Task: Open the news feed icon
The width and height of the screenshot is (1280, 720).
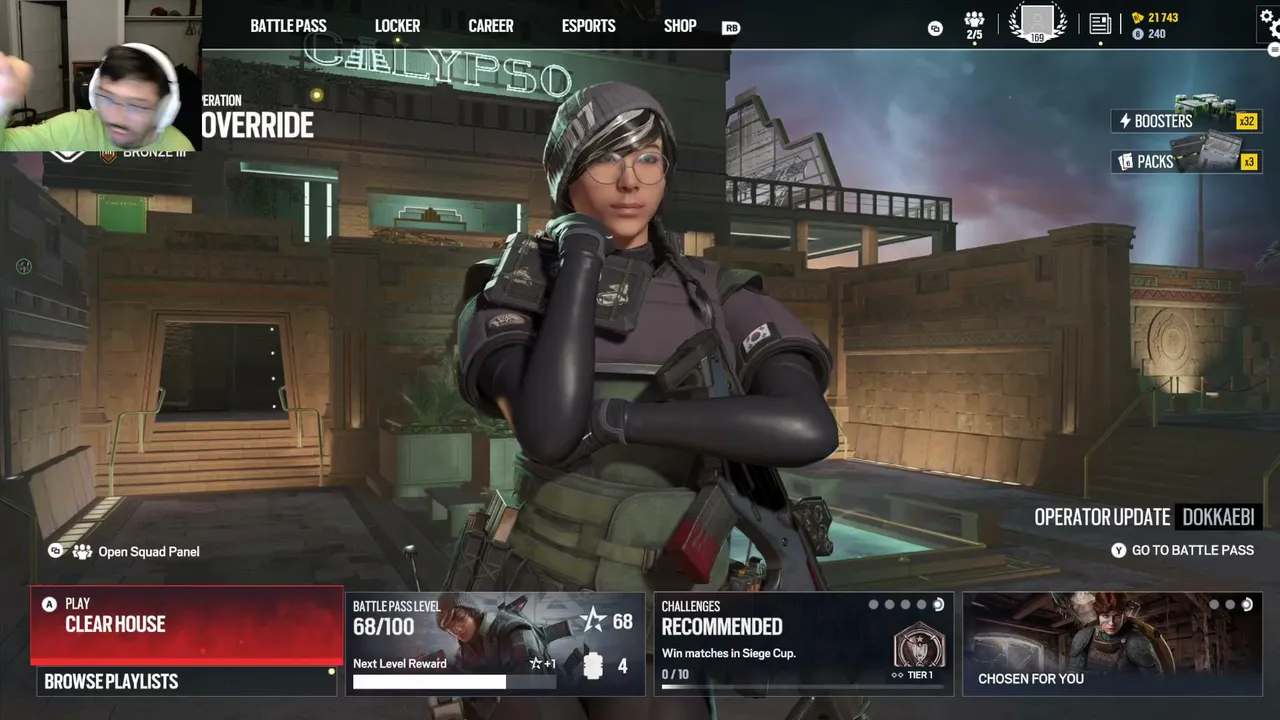Action: point(1100,24)
